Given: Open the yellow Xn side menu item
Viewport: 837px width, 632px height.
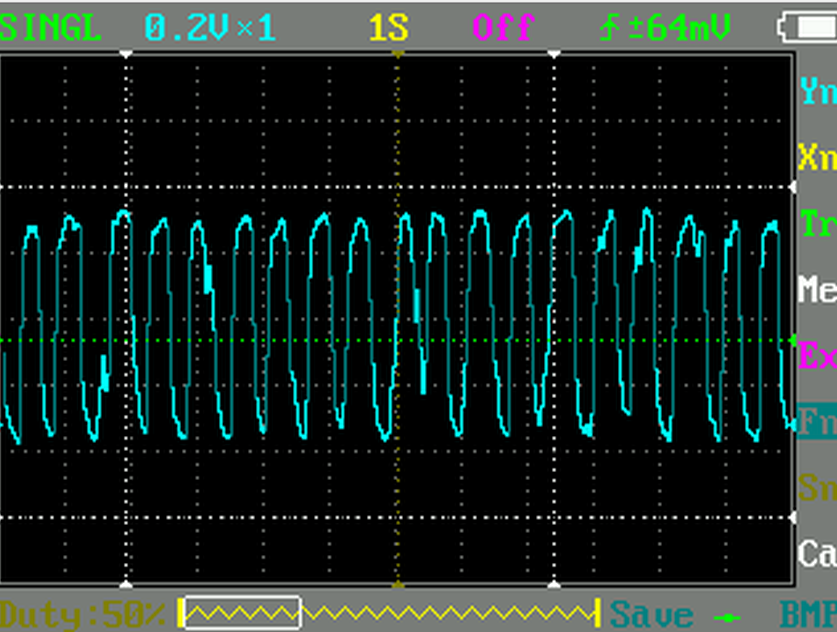Looking at the screenshot, I should [818, 157].
